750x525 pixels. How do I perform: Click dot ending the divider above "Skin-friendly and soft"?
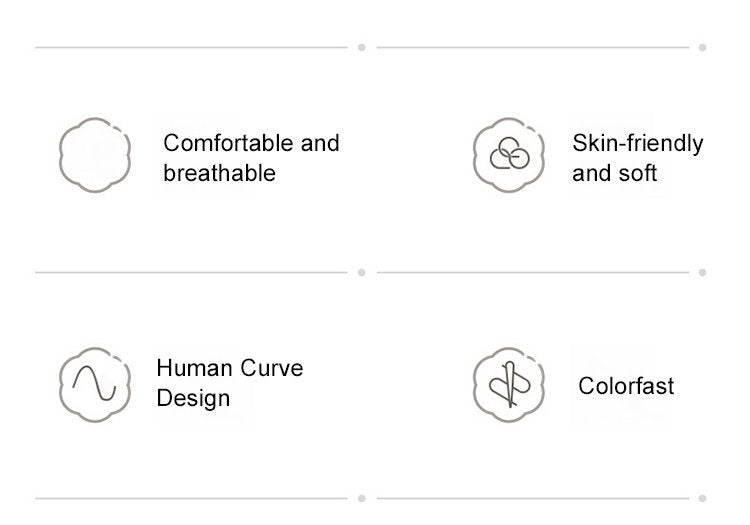(703, 47)
